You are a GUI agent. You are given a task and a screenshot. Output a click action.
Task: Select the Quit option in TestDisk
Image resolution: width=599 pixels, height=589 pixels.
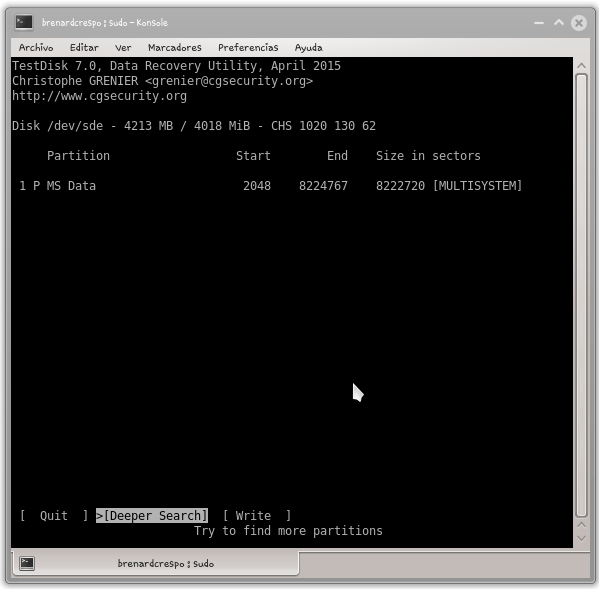[54, 516]
